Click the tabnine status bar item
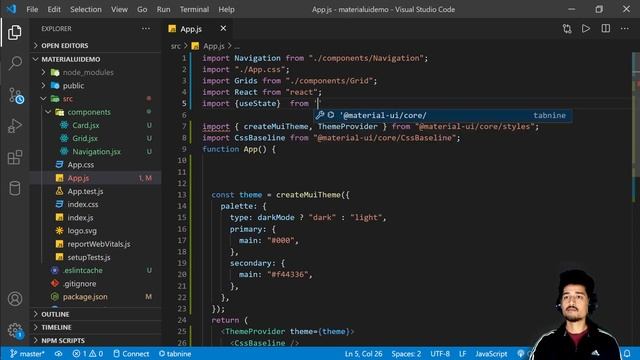This screenshot has height=360, width=640. point(175,353)
